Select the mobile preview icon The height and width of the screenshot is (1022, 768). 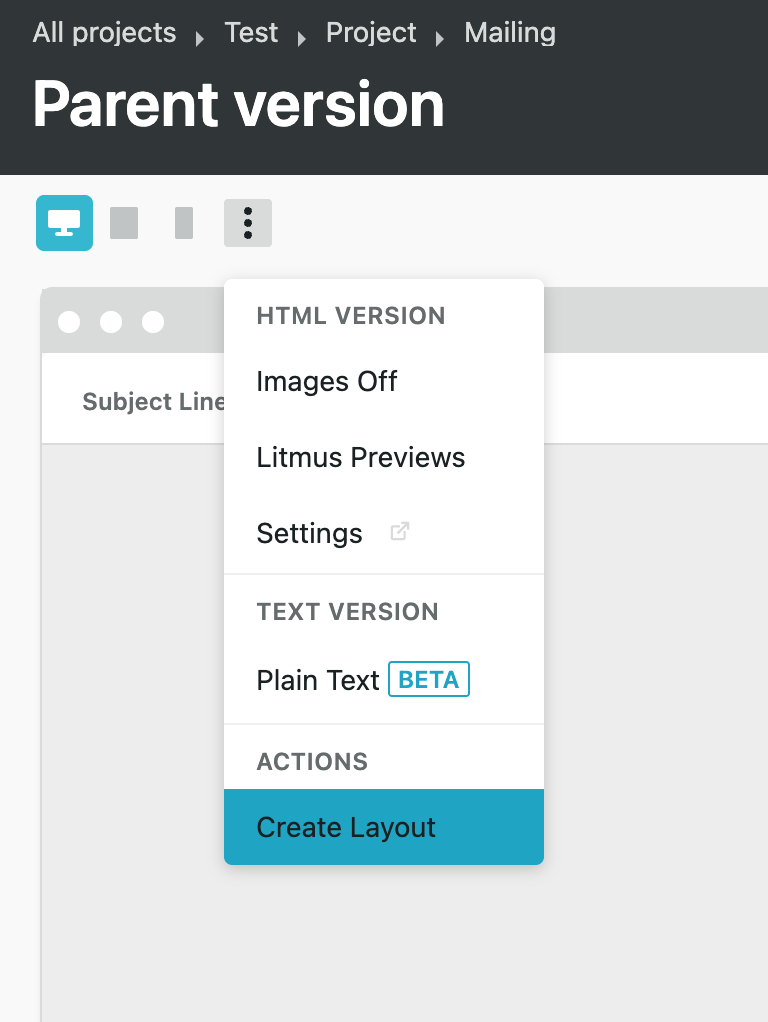(183, 222)
